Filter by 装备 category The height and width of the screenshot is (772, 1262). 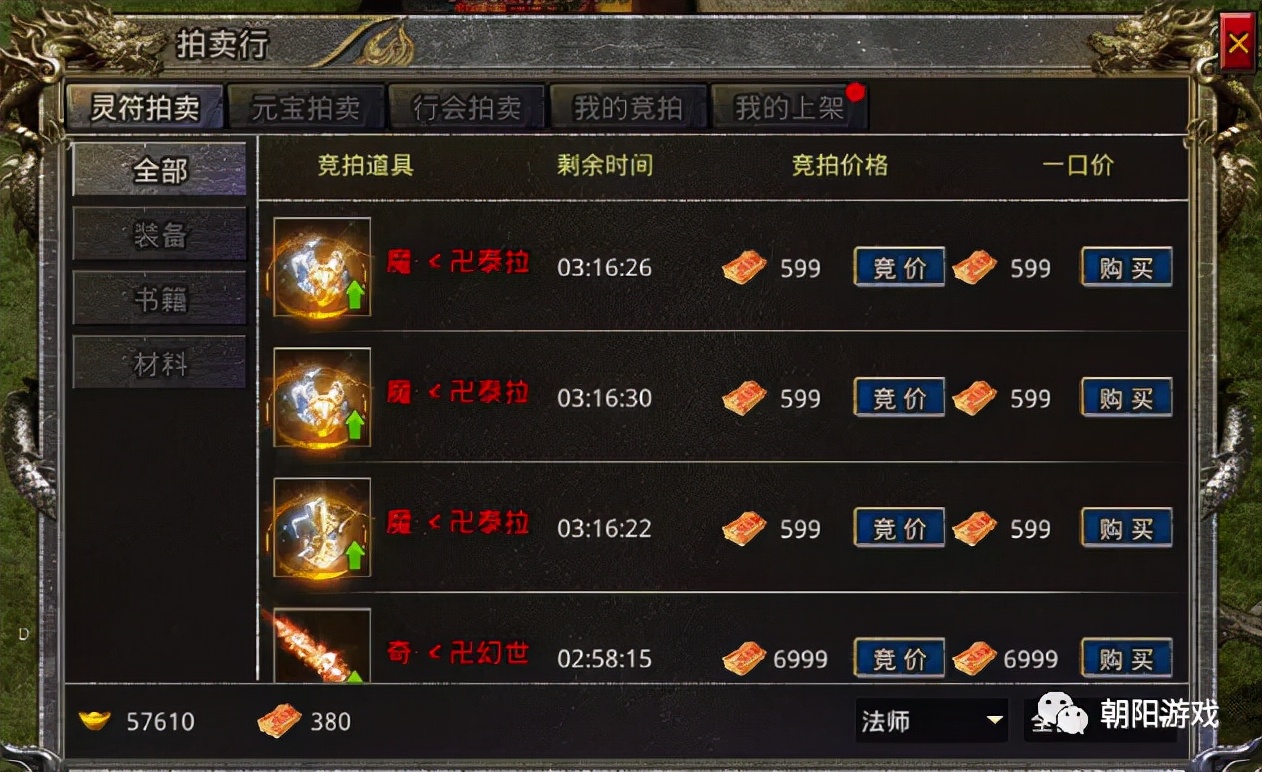[x=160, y=235]
